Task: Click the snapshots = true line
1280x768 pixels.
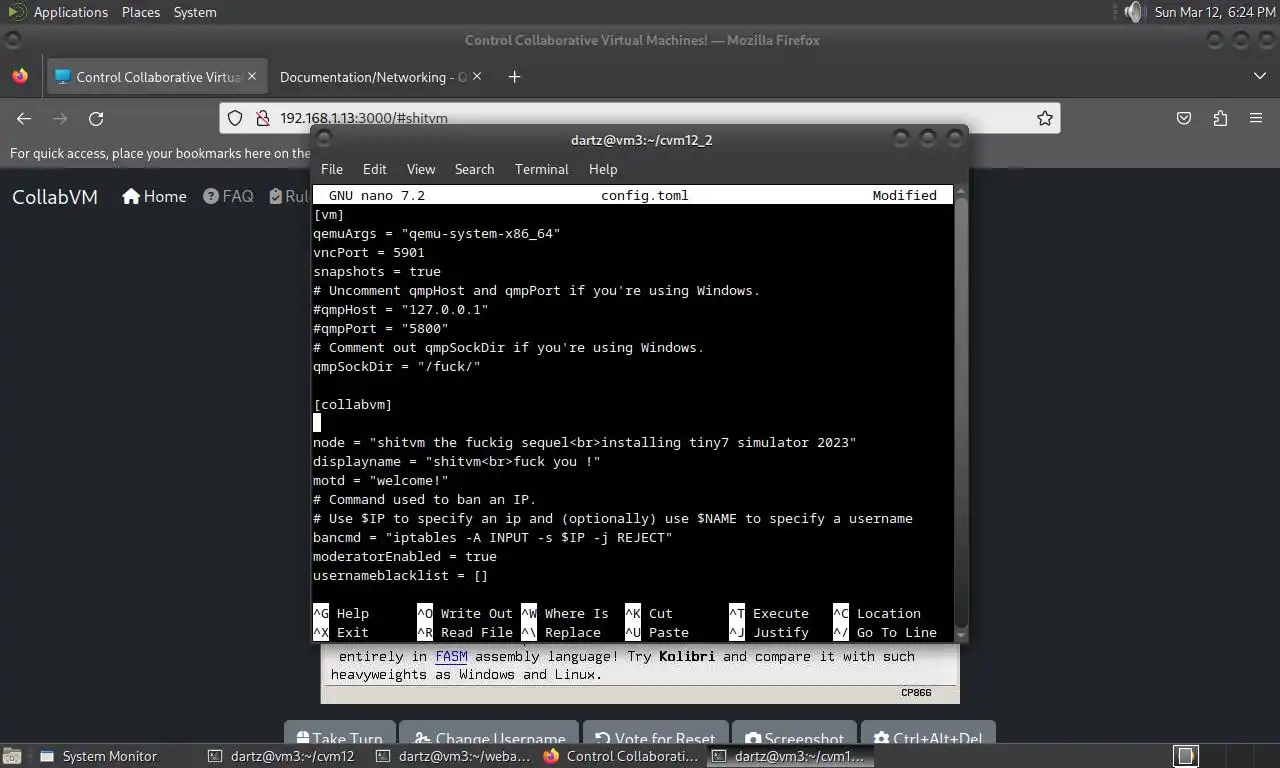Action: coord(377,271)
